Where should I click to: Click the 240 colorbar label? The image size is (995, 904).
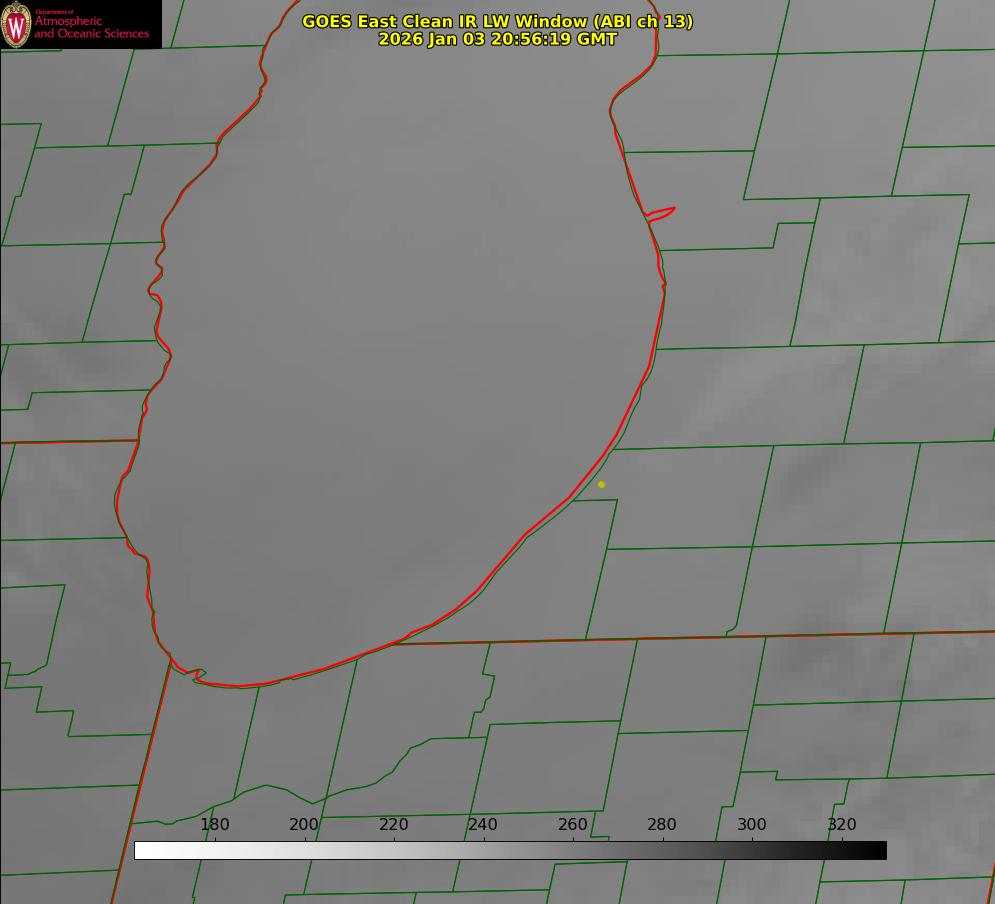(483, 824)
